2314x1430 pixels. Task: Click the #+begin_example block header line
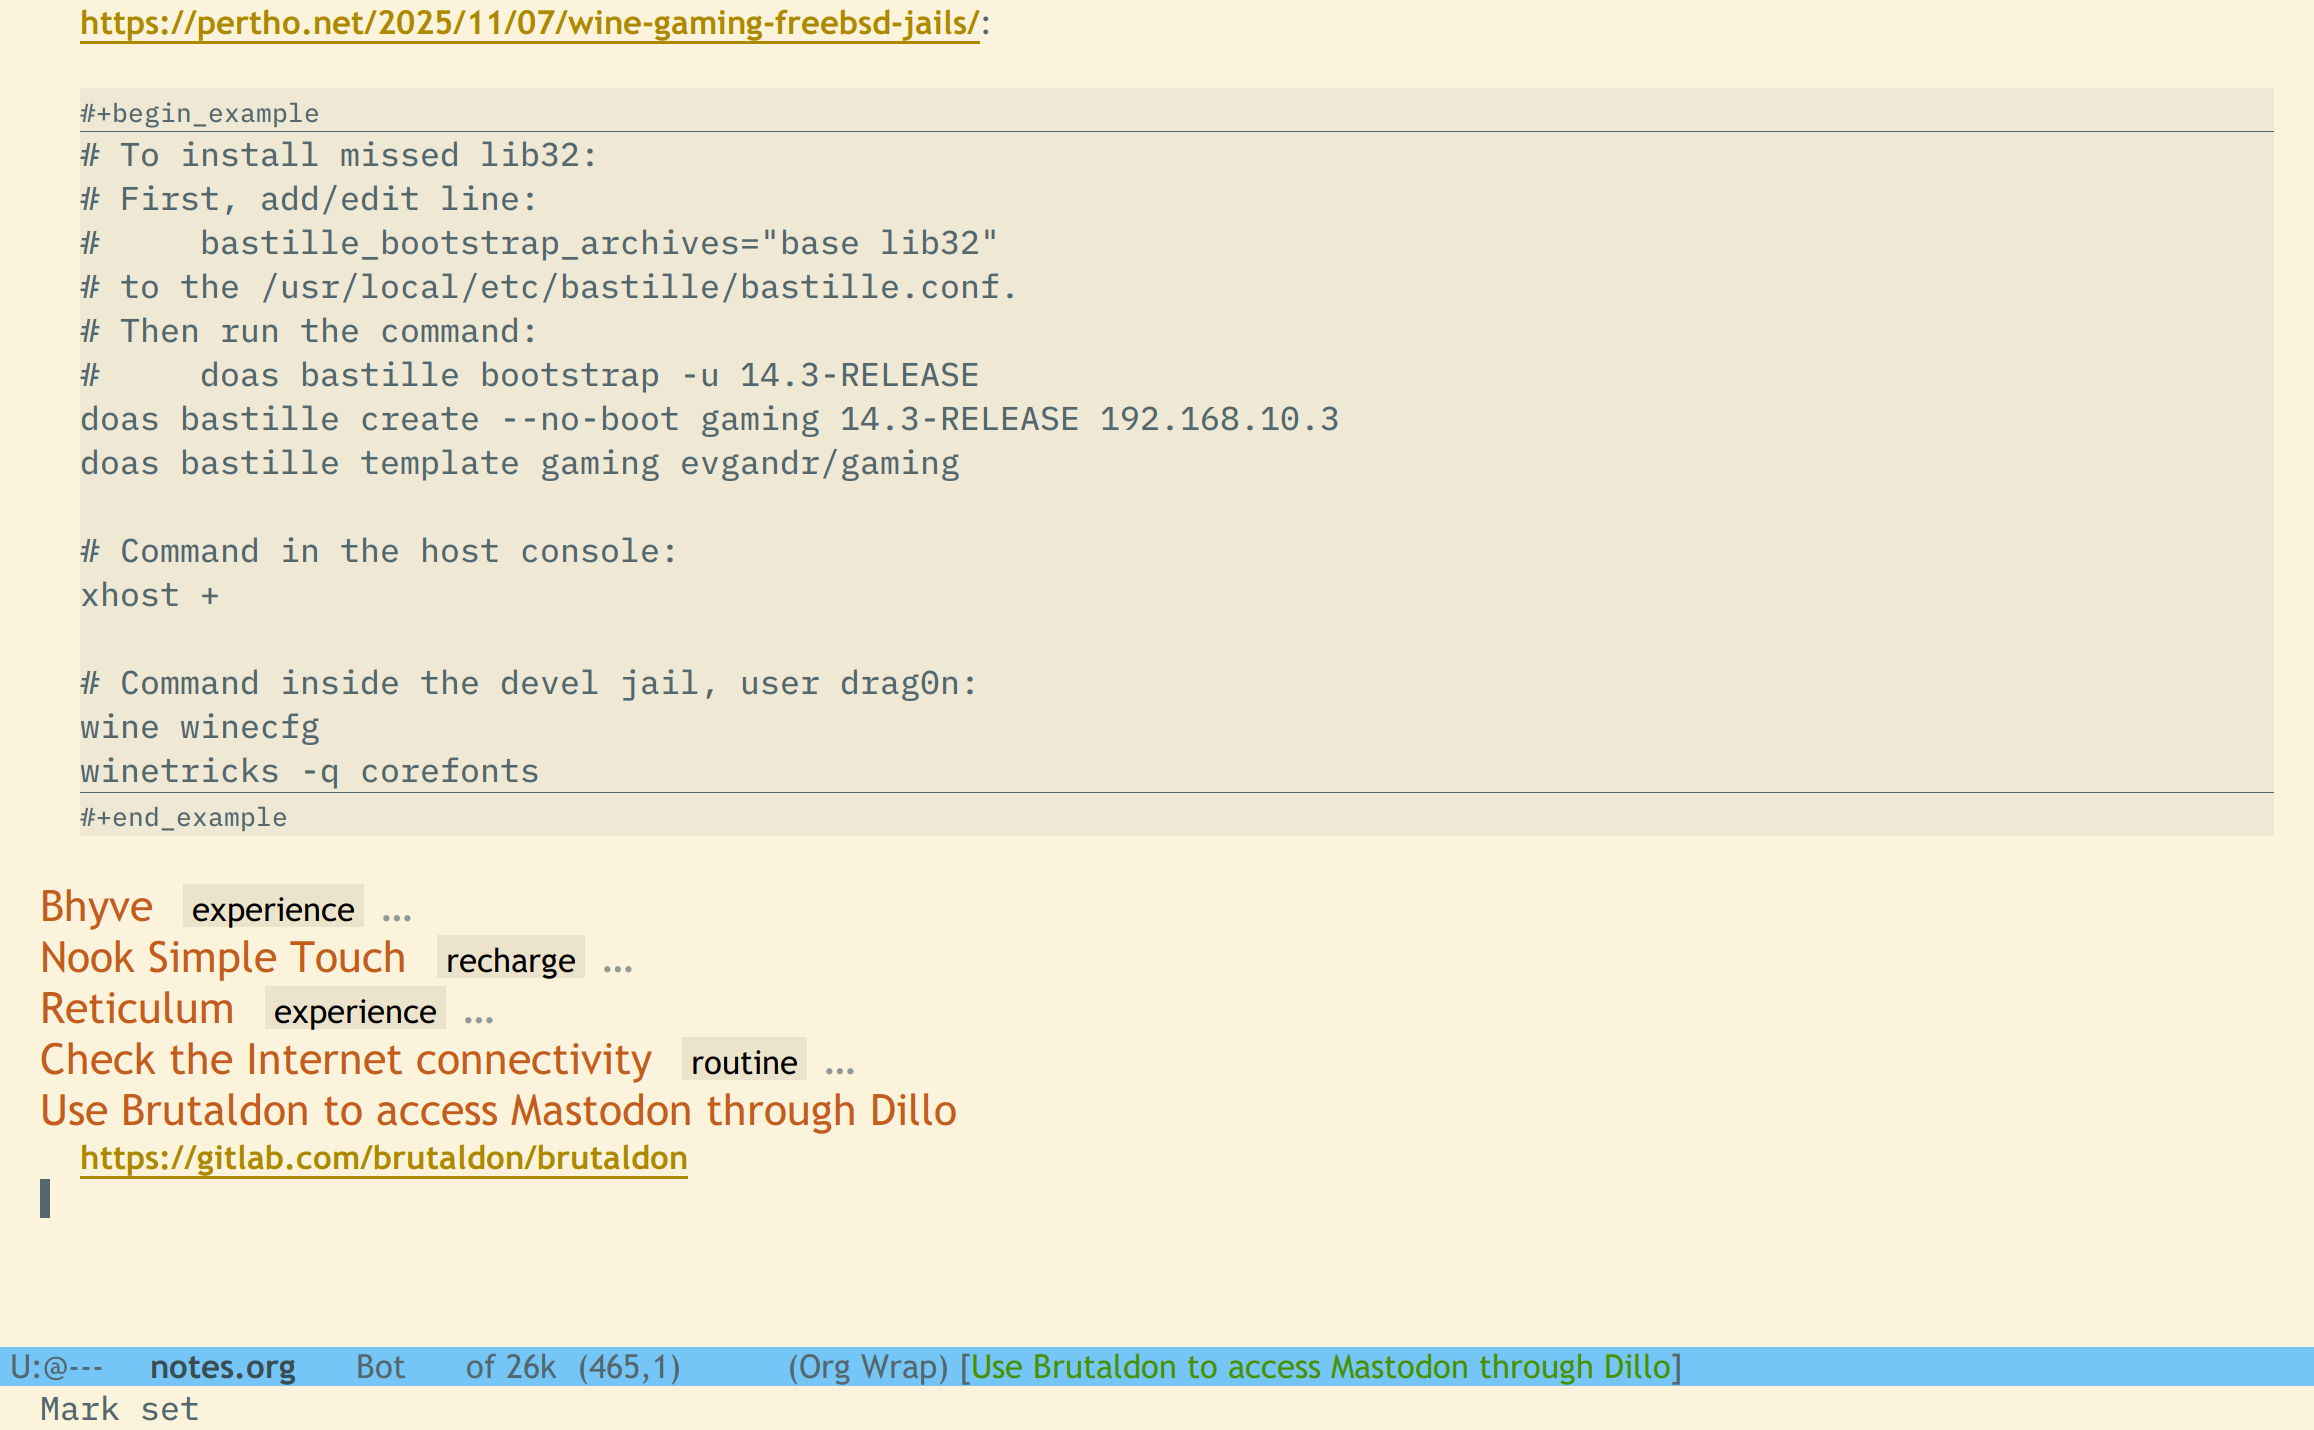(x=200, y=113)
